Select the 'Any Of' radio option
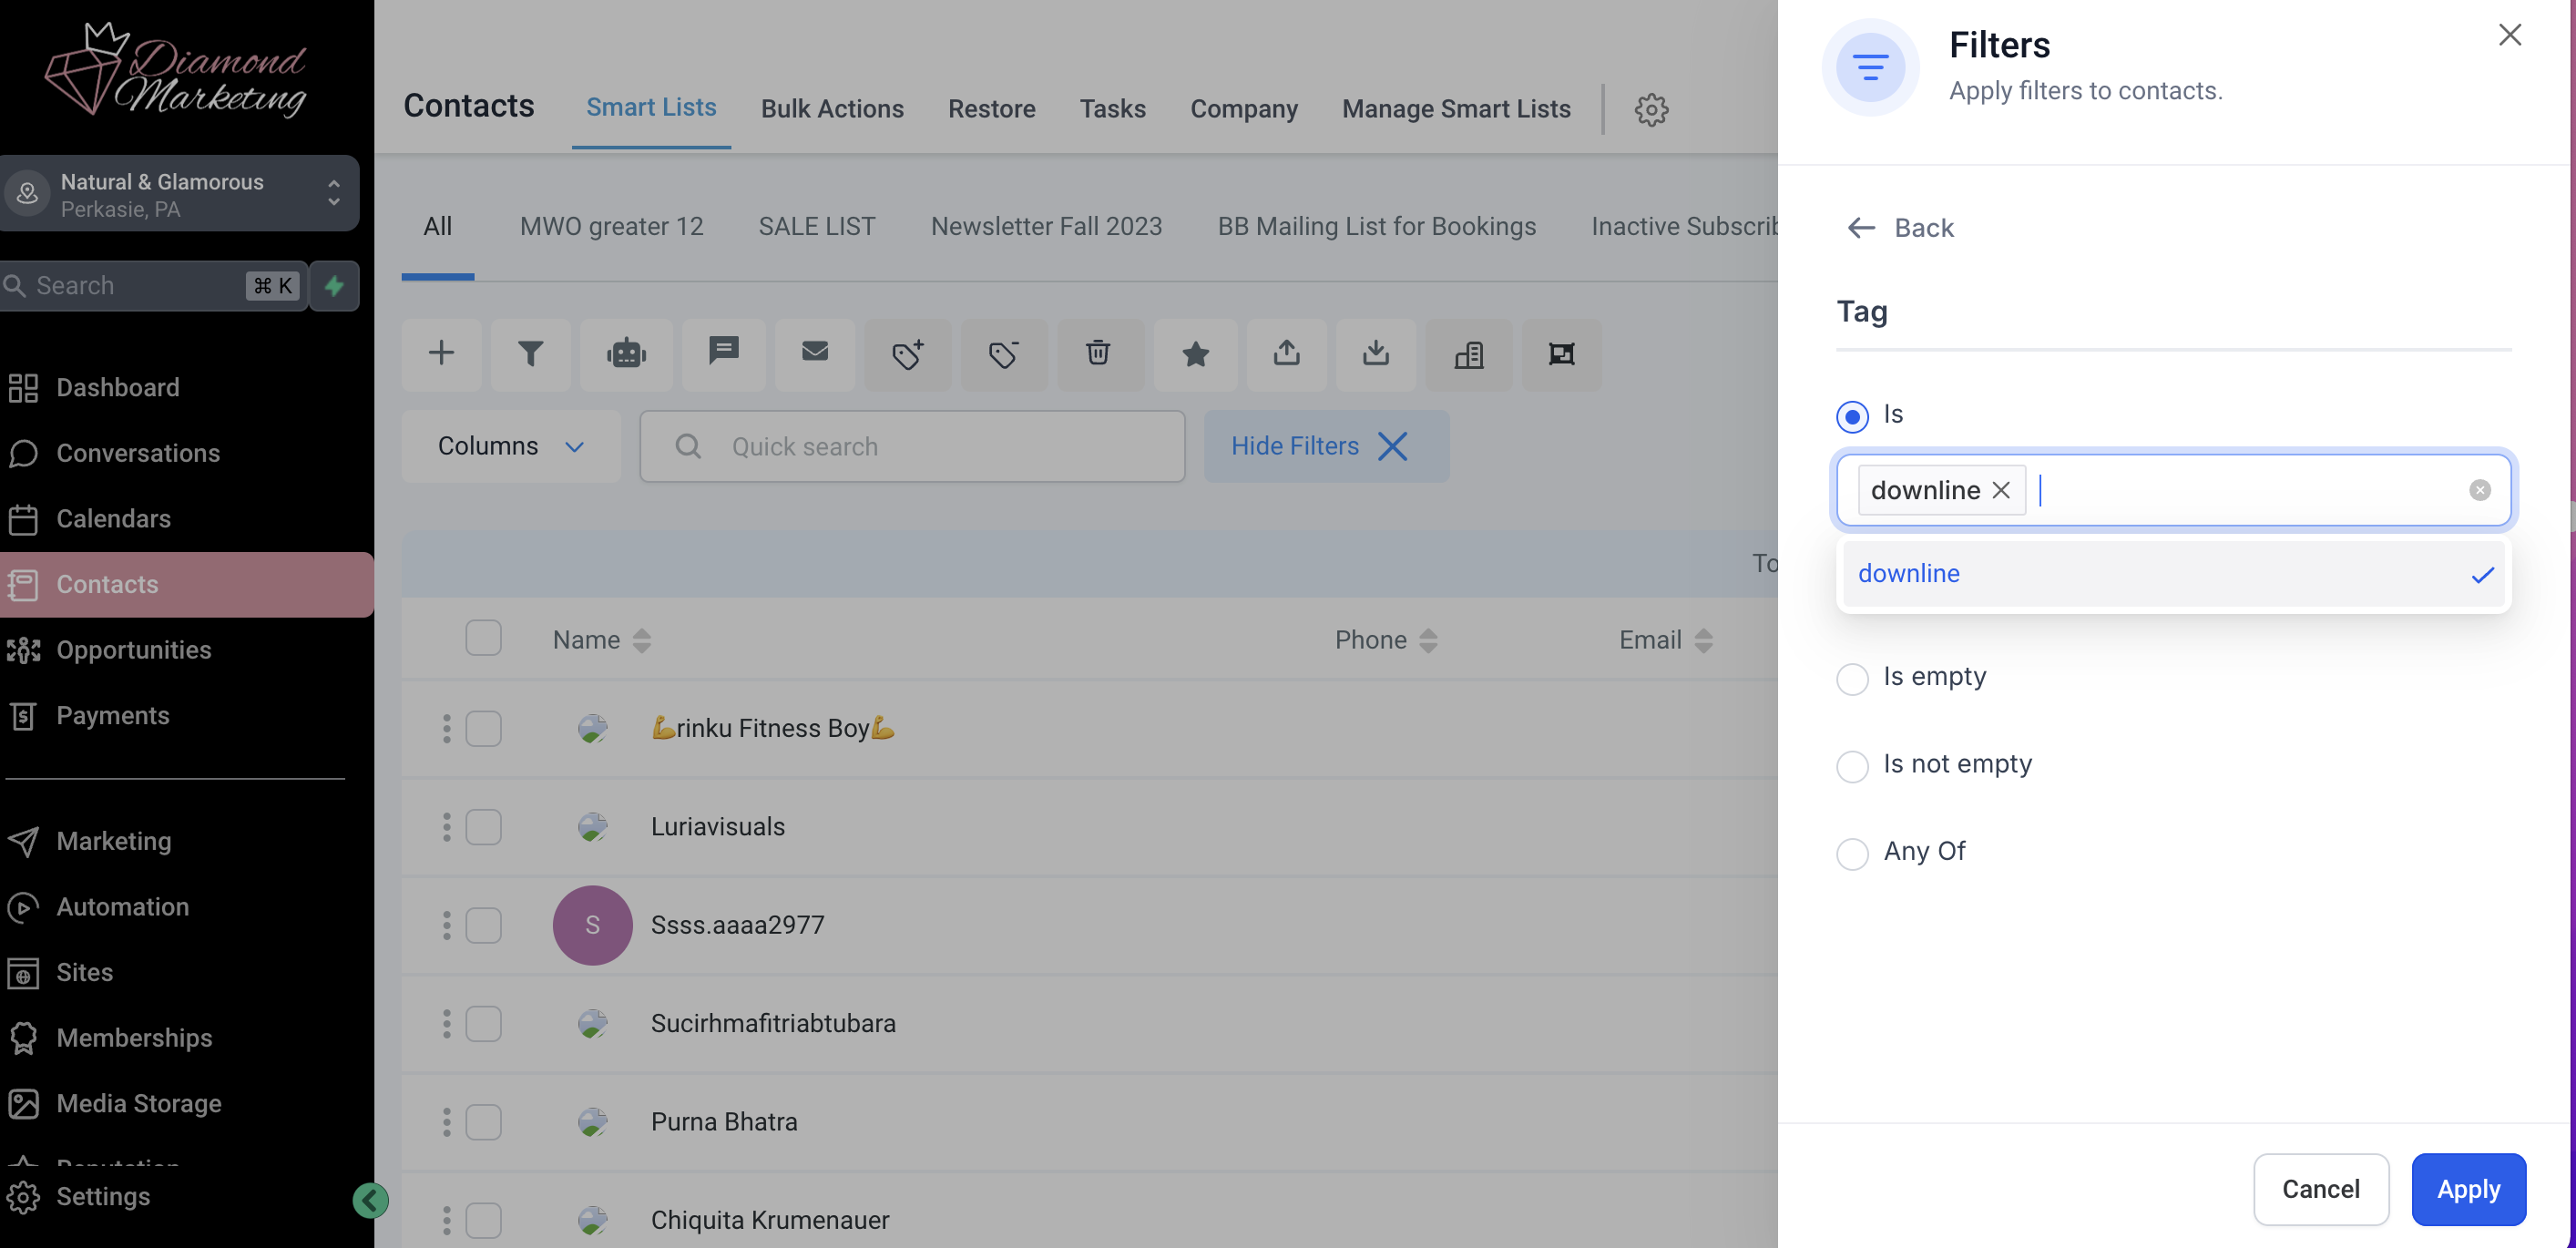This screenshot has height=1248, width=2576. point(1852,853)
